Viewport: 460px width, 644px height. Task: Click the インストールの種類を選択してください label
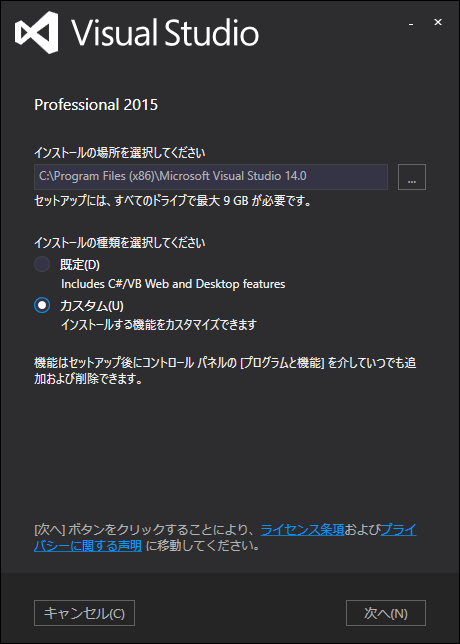point(120,243)
